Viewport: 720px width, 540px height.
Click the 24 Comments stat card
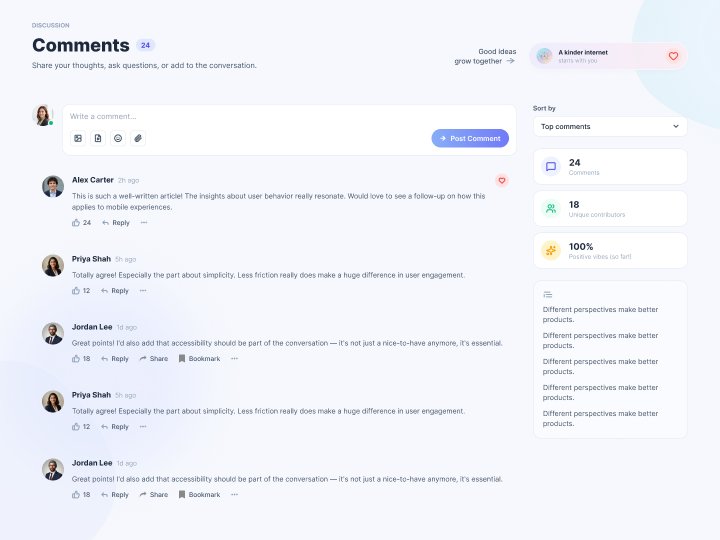(610, 167)
